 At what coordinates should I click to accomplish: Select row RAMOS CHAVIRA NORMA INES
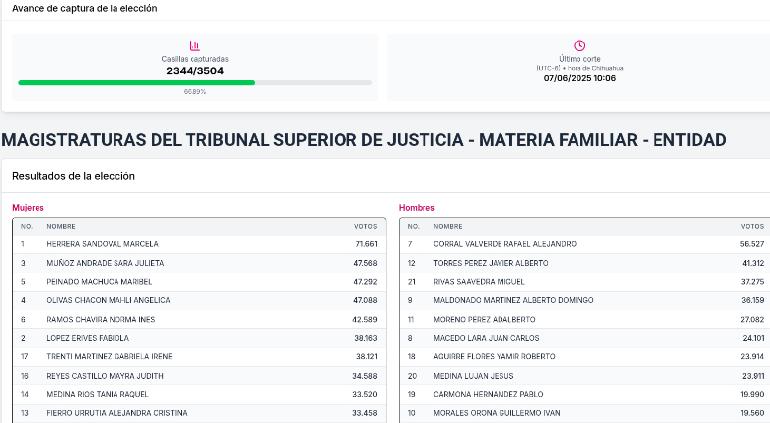pyautogui.click(x=199, y=319)
